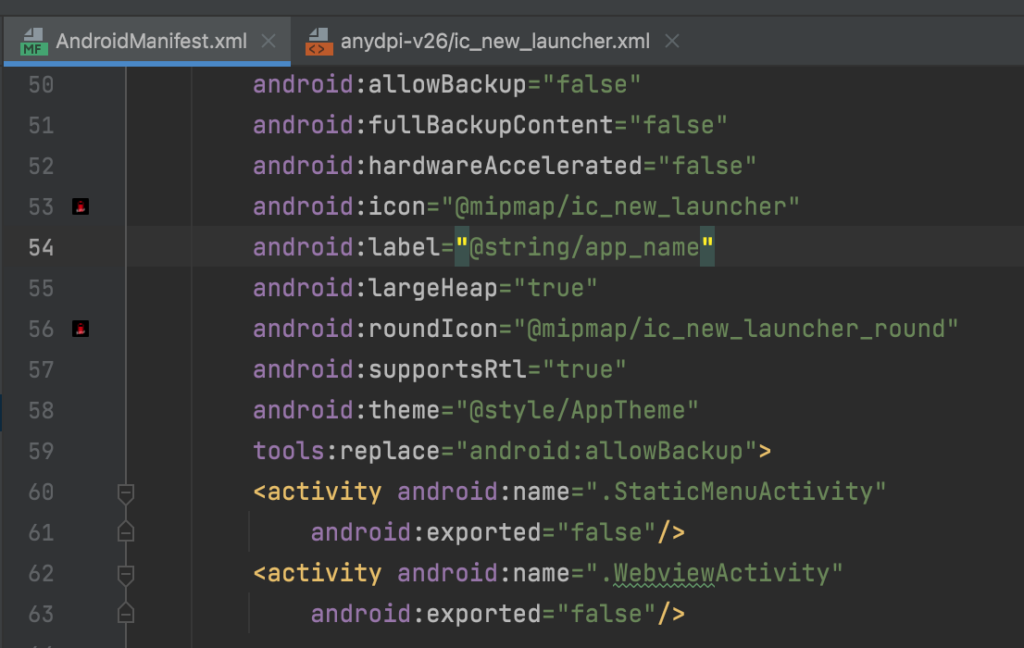
Task: Click line number 54 in the gutter
Action: tap(41, 247)
